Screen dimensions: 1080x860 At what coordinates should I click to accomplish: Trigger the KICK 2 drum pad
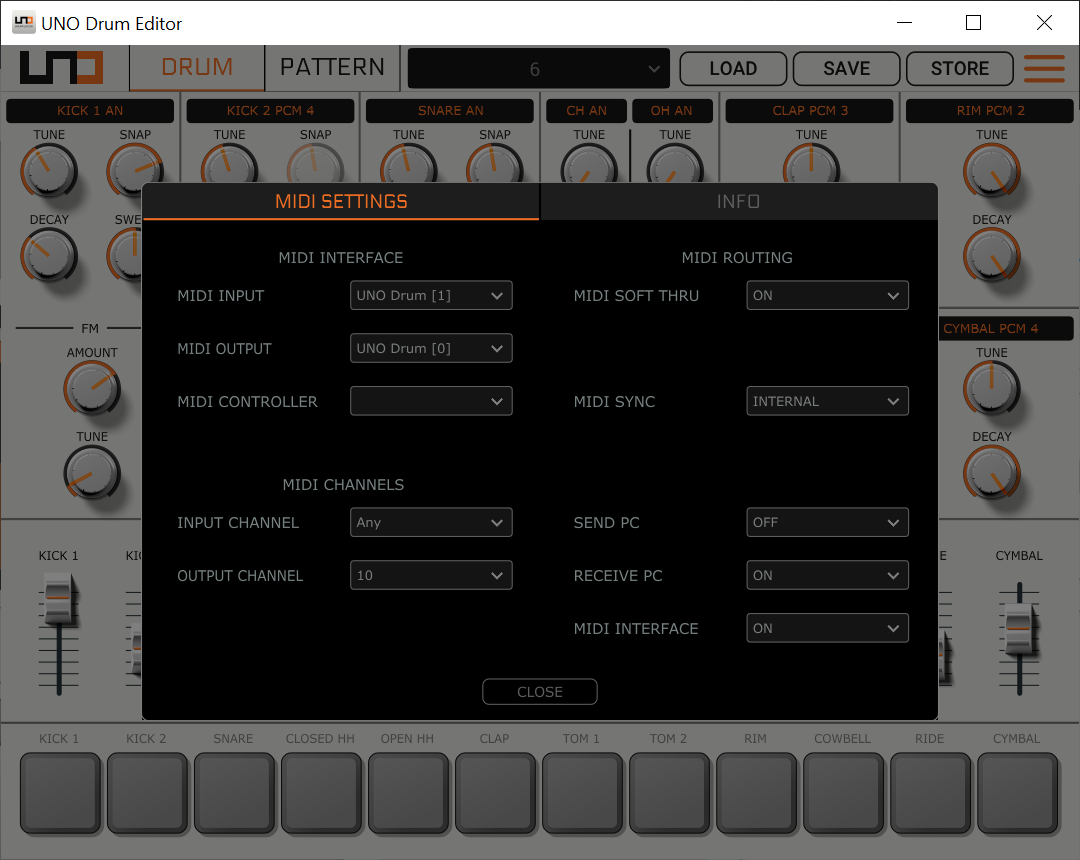(x=147, y=794)
